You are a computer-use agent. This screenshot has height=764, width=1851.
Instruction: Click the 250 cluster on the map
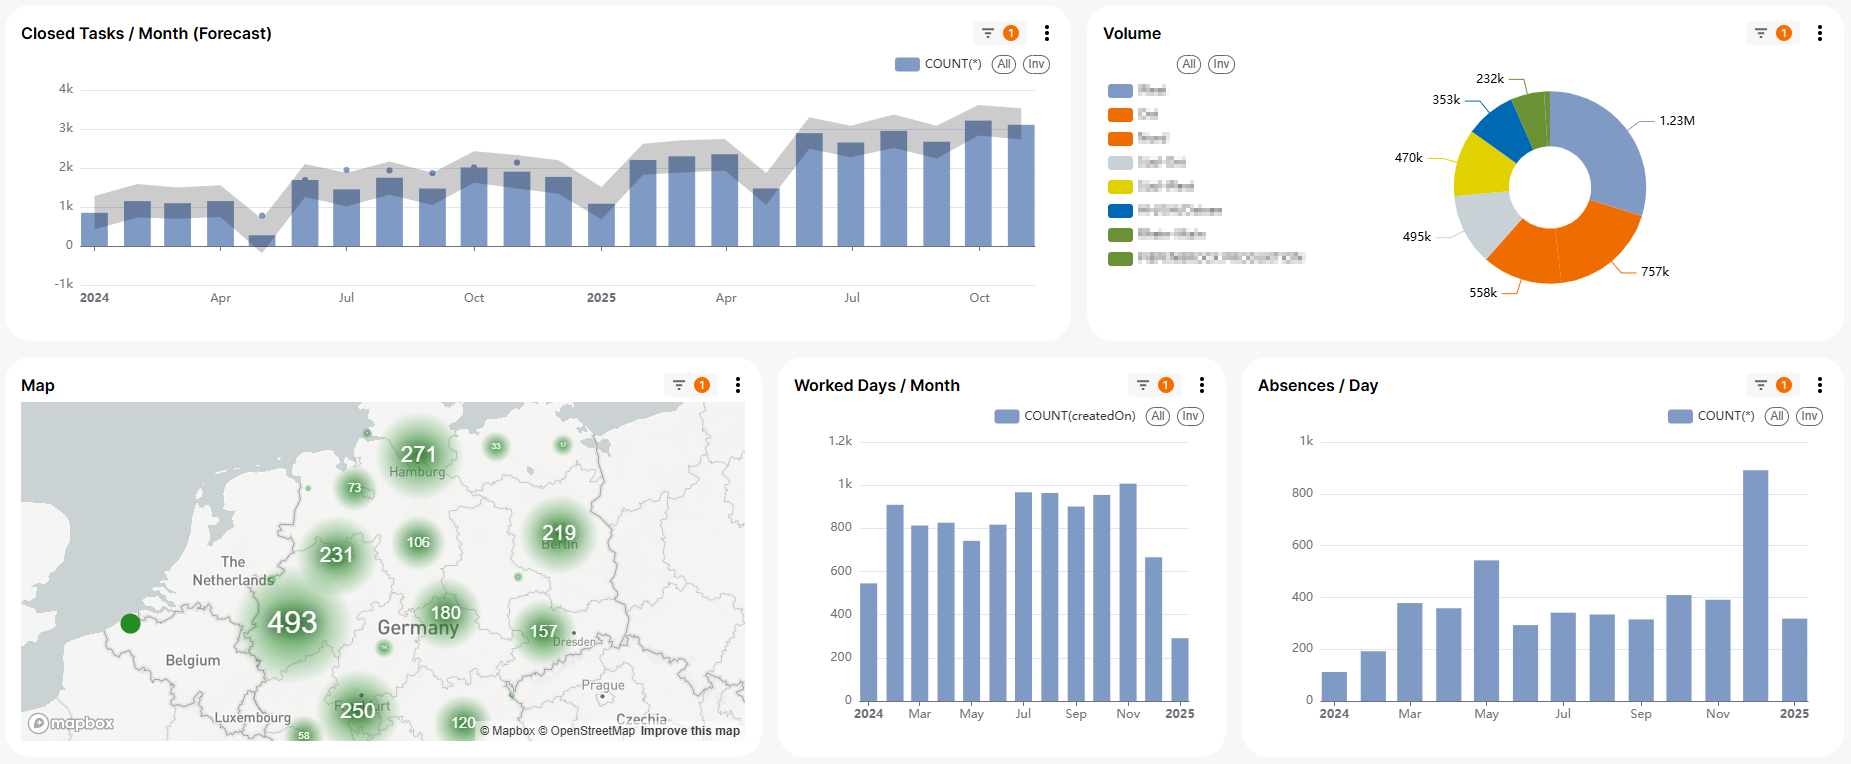(358, 710)
